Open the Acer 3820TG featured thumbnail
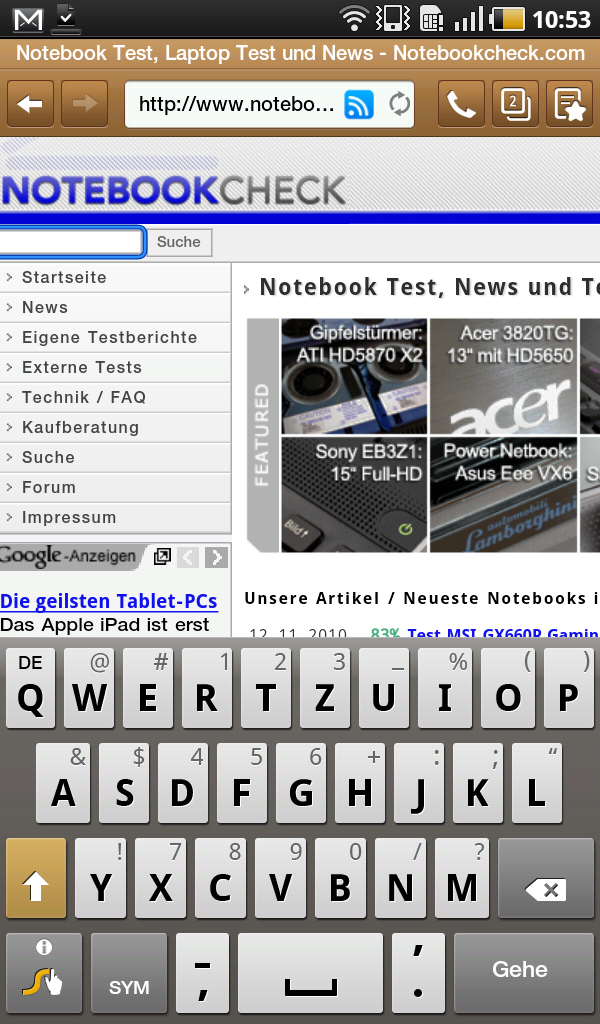This screenshot has width=600, height=1024. 503,376
